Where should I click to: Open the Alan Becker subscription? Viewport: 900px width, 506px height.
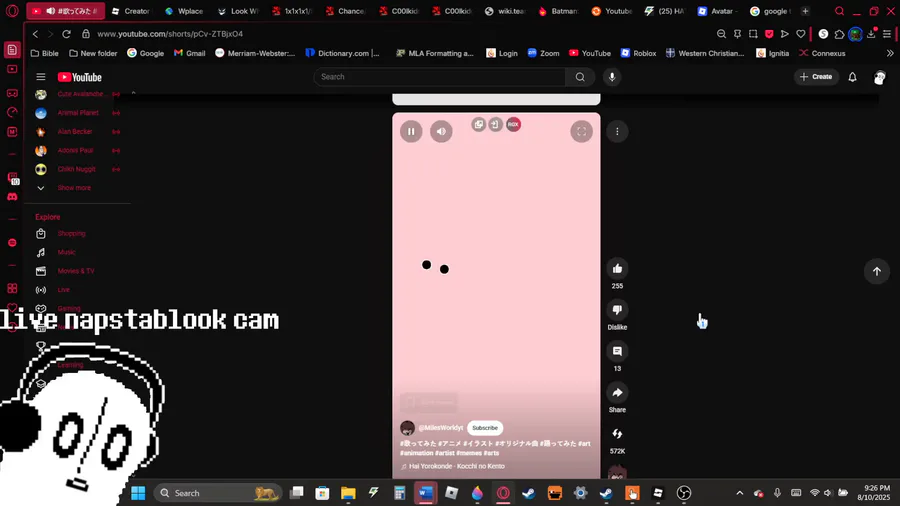pyautogui.click(x=77, y=131)
